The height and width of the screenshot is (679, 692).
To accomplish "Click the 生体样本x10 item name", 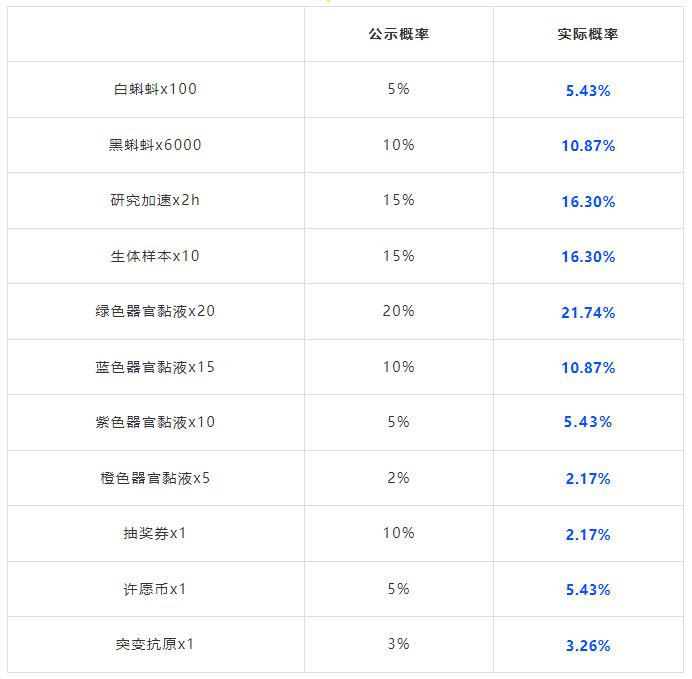I will coord(155,256).
